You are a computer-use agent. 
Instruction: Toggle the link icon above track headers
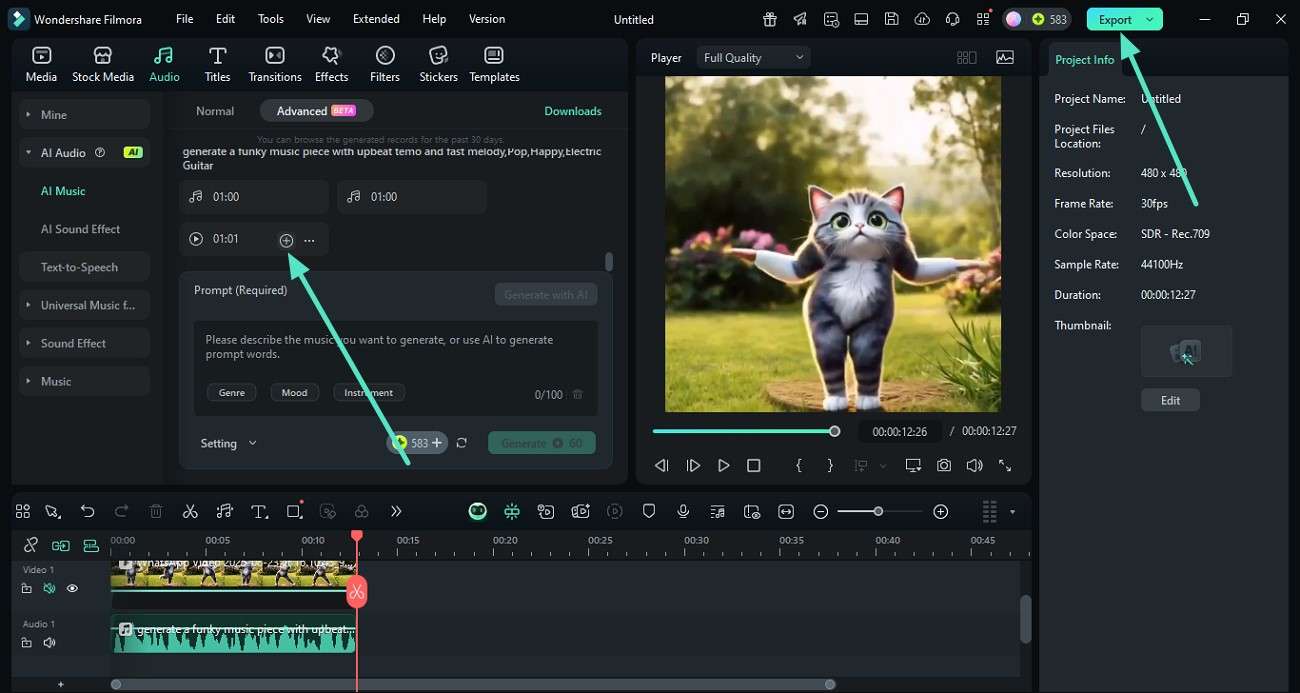click(30, 545)
